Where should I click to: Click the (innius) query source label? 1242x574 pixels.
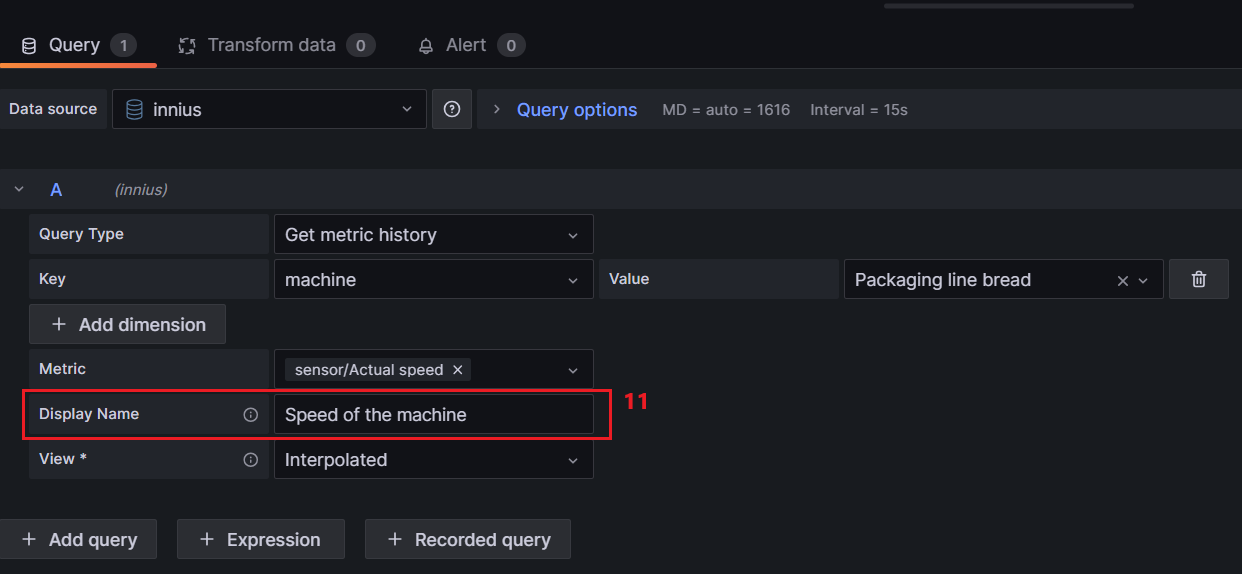(141, 189)
